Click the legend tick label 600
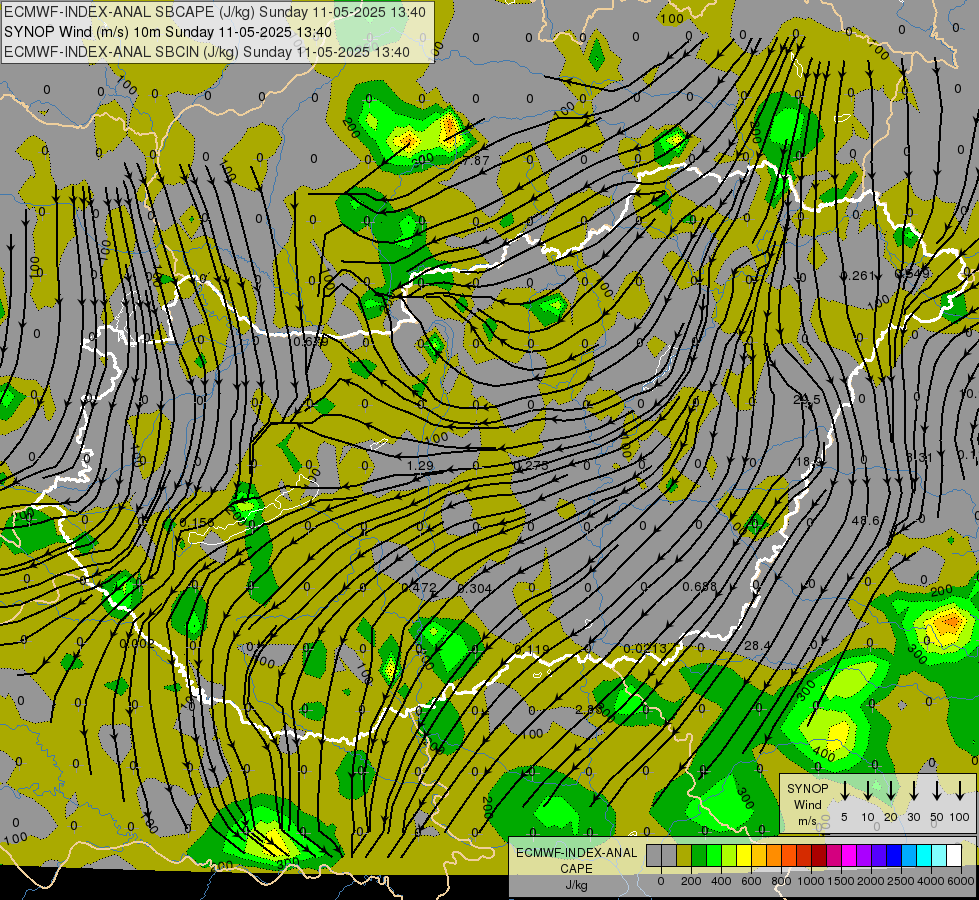Viewport: 979px width, 900px height. 751,881
